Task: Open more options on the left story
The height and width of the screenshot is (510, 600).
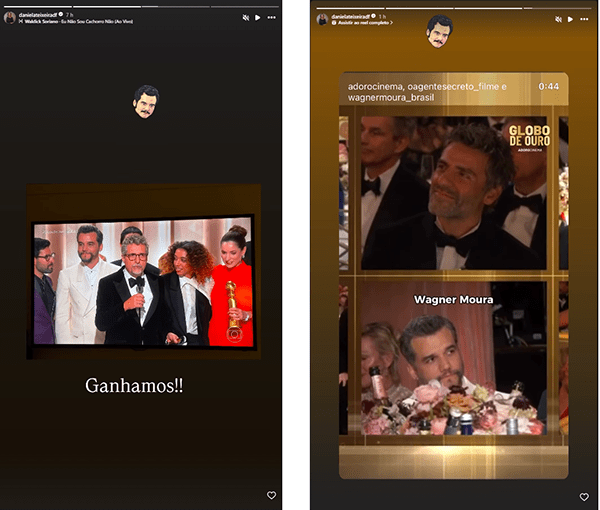Action: point(271,17)
